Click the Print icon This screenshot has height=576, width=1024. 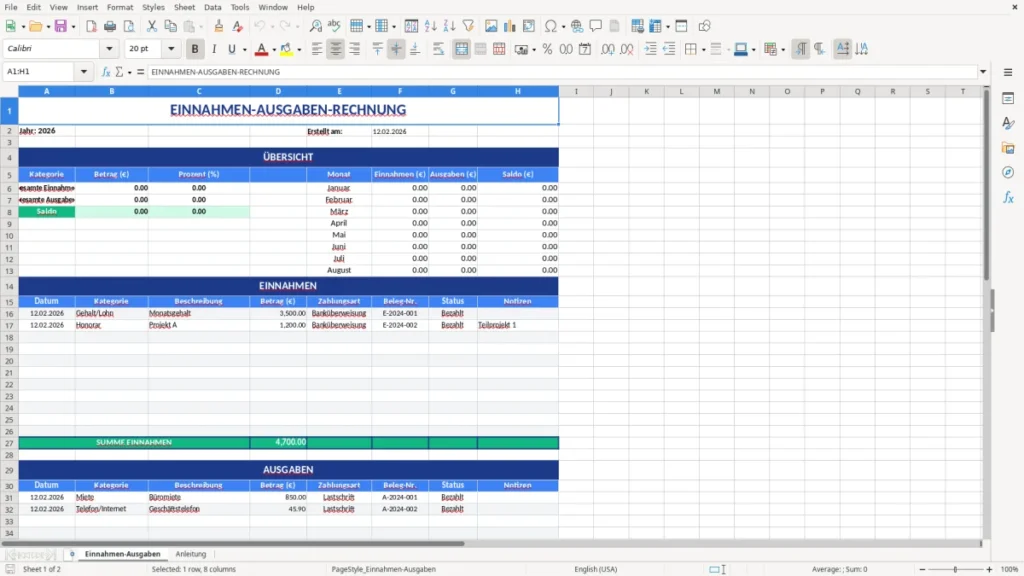pyautogui.click(x=110, y=26)
